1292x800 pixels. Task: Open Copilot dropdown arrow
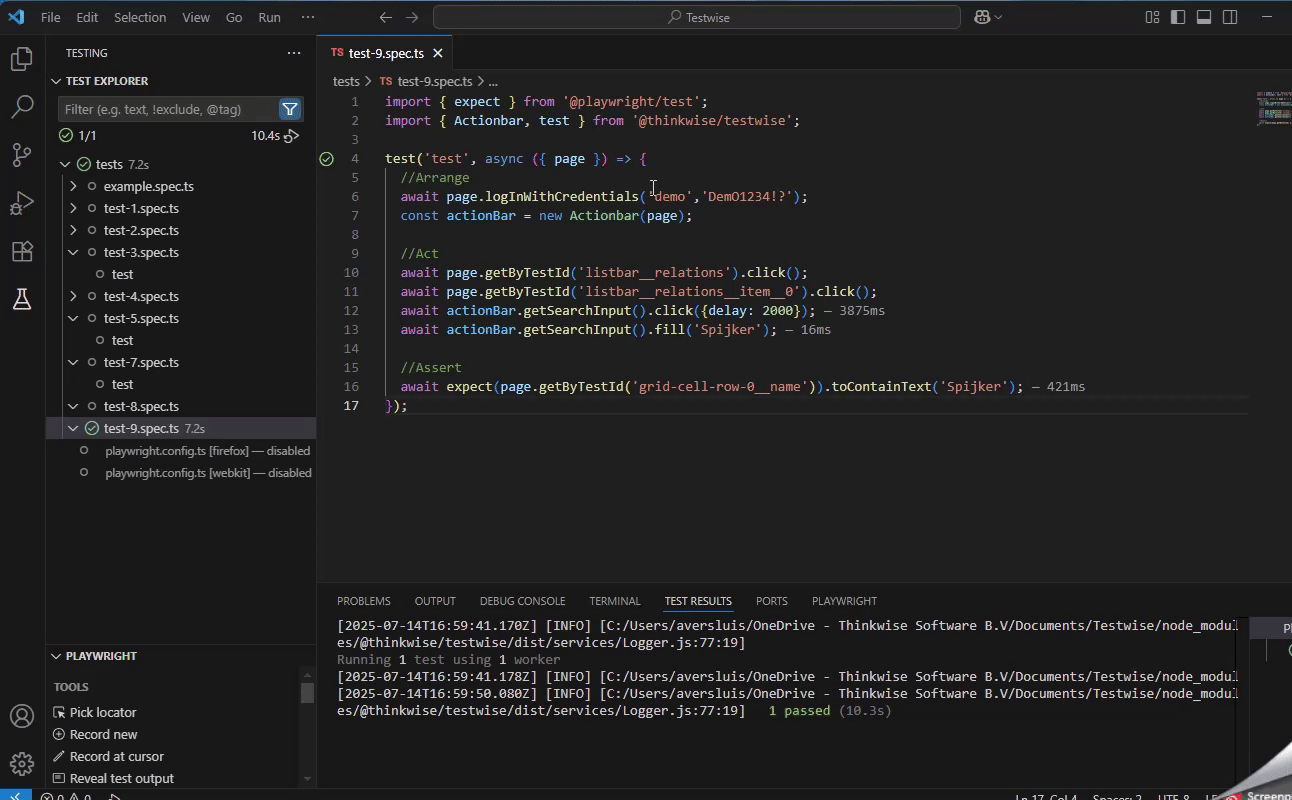[999, 17]
